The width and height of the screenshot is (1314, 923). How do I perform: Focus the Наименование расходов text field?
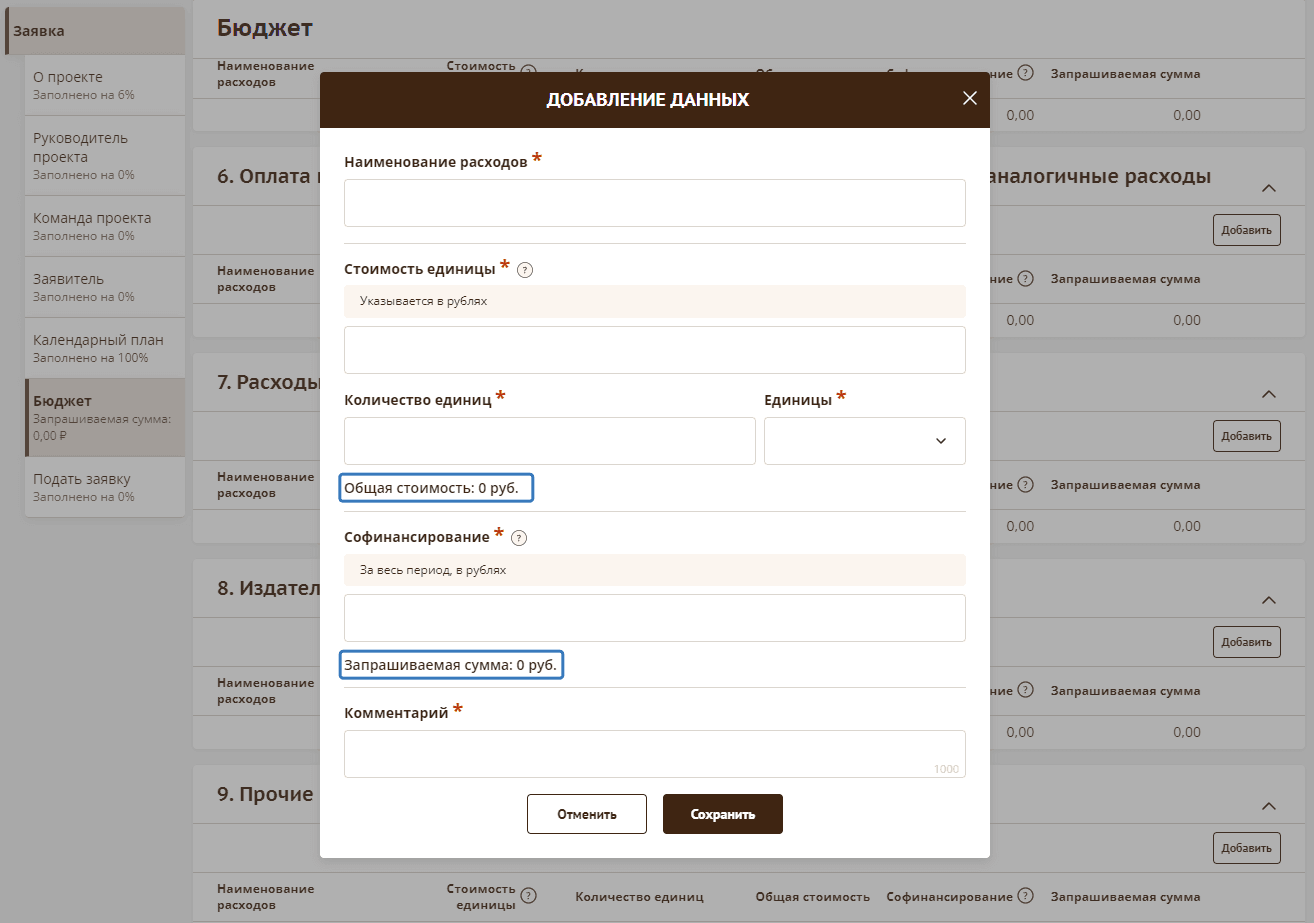point(654,203)
